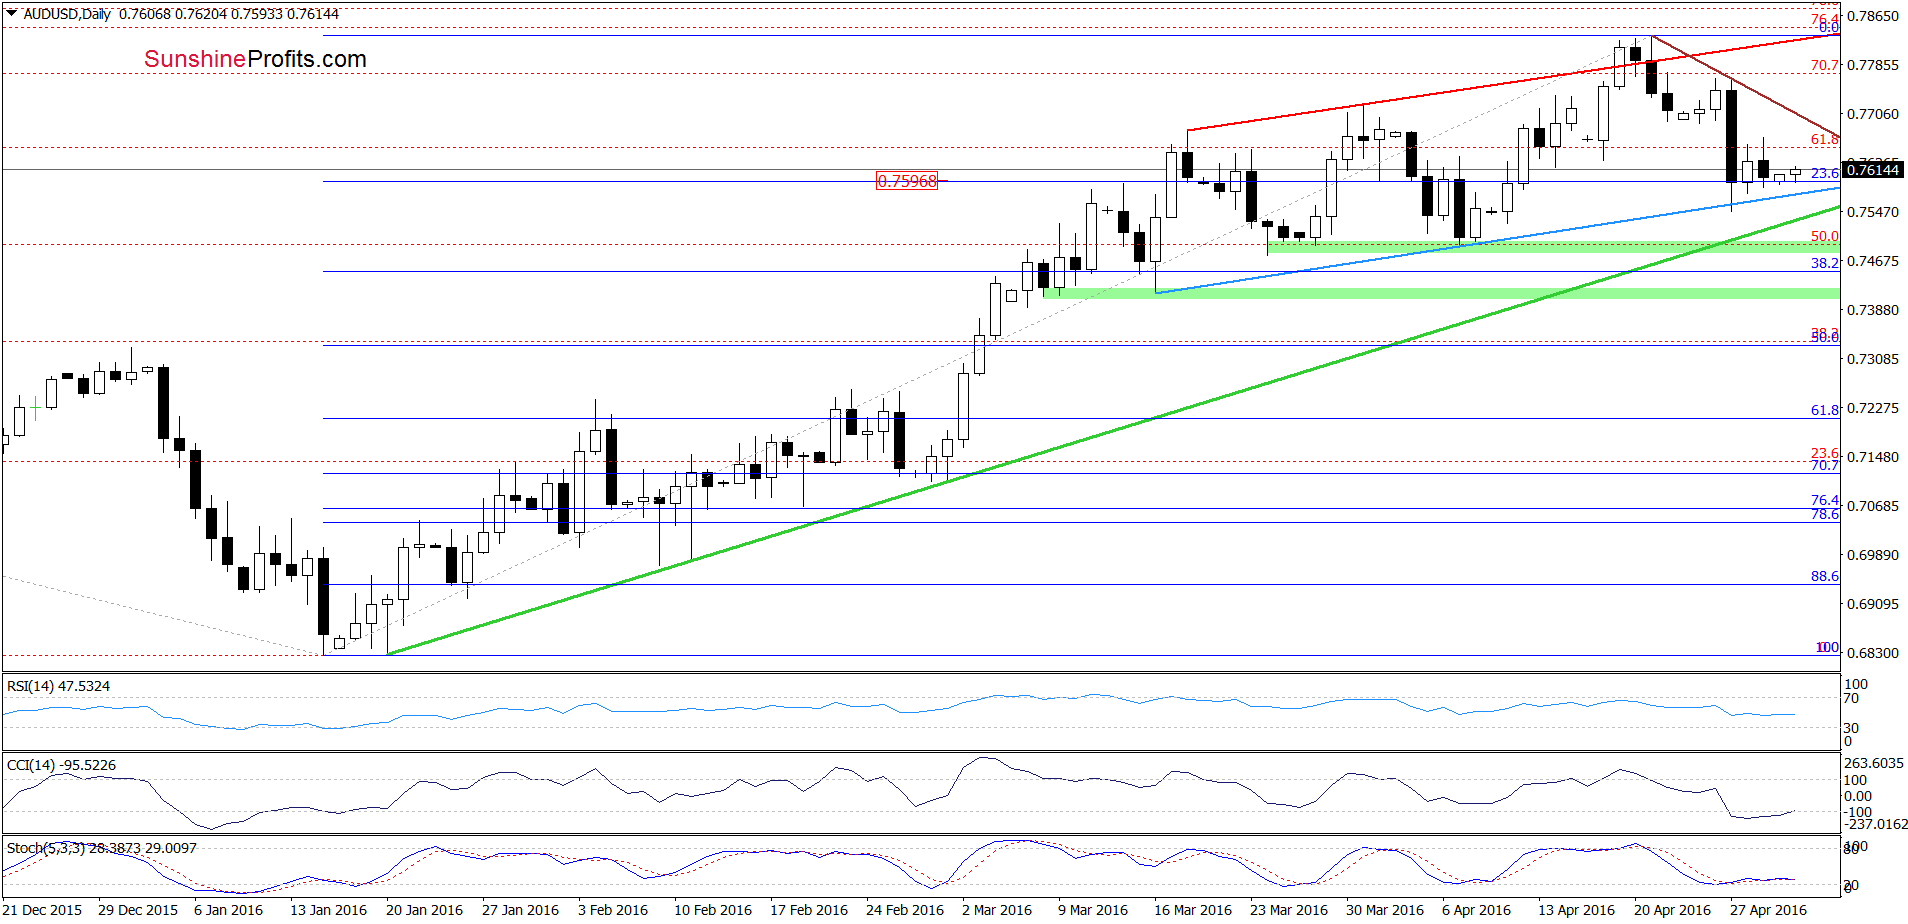The width and height of the screenshot is (1908, 924).
Task: Select the blue 78.6 Fibonacci level label
Action: [1824, 514]
